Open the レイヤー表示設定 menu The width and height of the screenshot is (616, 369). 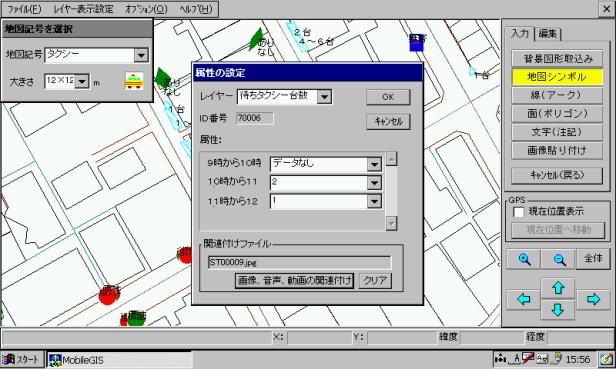(83, 9)
